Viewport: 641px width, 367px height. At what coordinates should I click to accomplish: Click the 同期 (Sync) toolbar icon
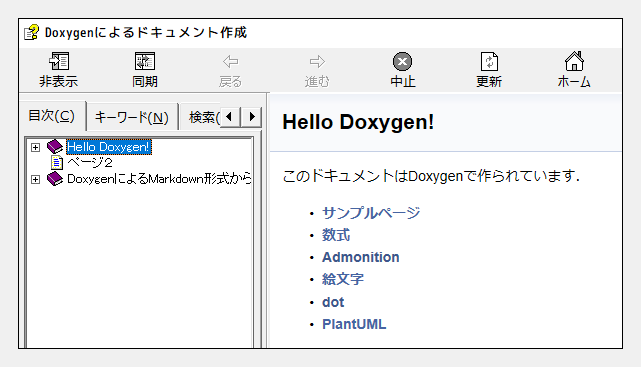145,61
